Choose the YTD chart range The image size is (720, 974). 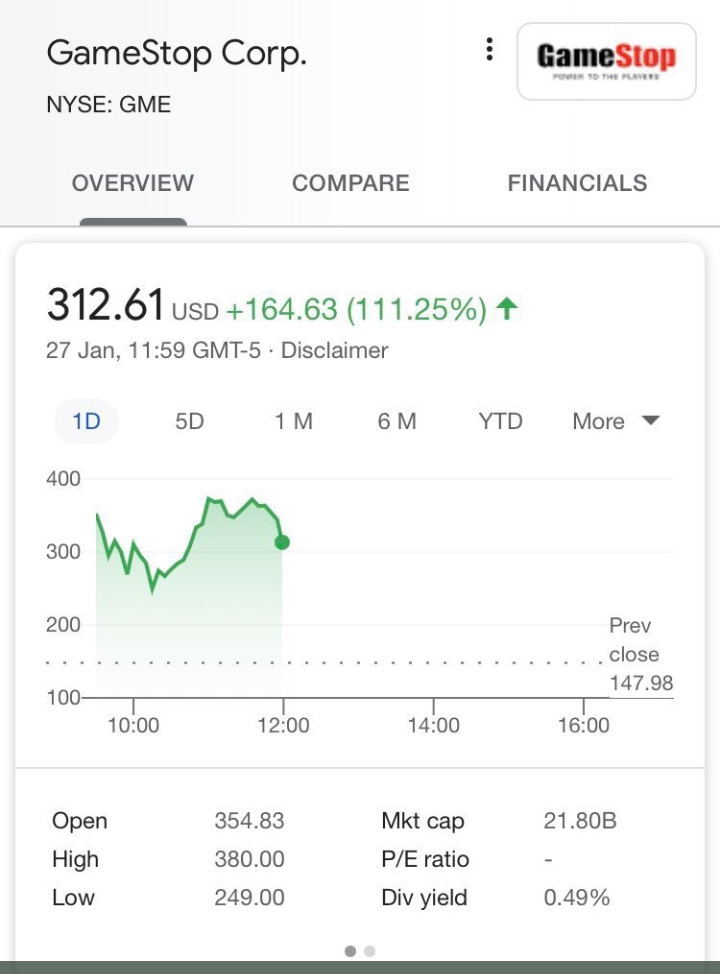coord(500,421)
